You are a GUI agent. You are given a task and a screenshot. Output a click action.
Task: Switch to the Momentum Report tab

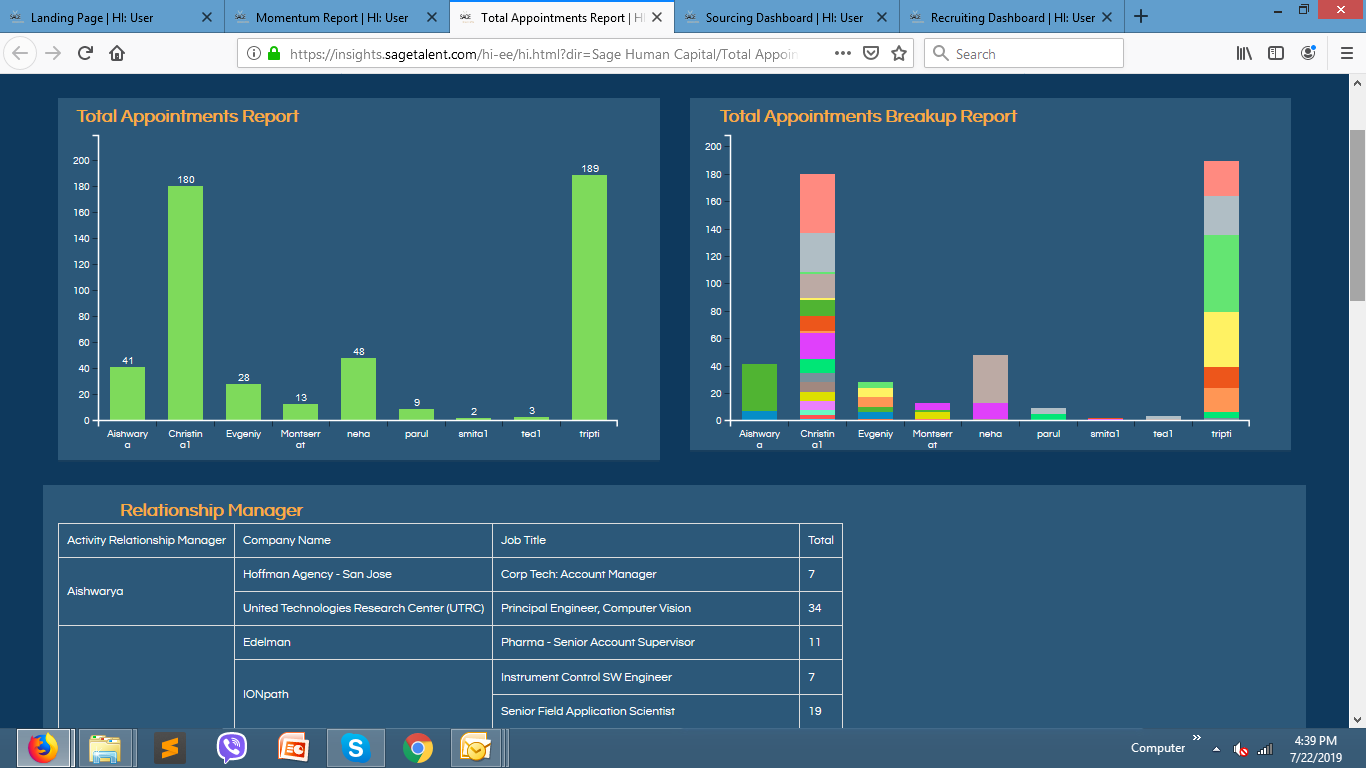click(x=337, y=17)
